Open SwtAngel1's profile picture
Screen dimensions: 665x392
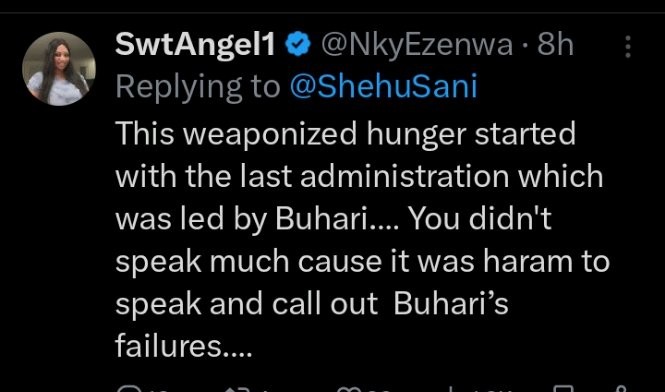click(59, 68)
